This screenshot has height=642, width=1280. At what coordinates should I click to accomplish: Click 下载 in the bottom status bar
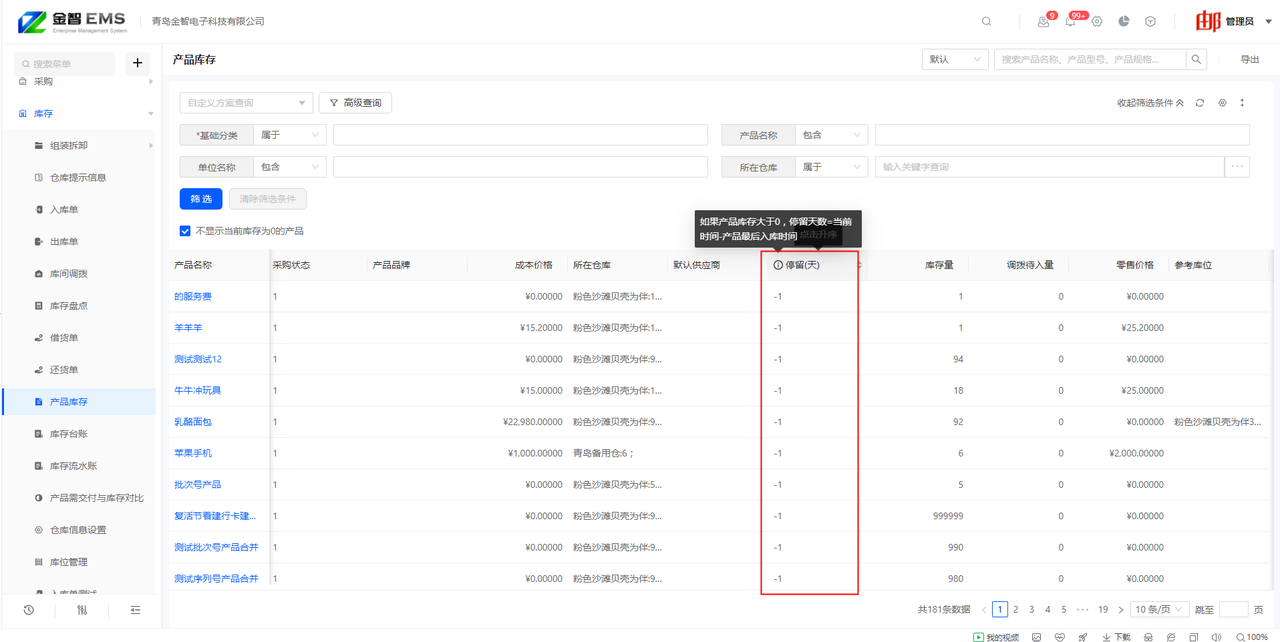click(x=1116, y=637)
